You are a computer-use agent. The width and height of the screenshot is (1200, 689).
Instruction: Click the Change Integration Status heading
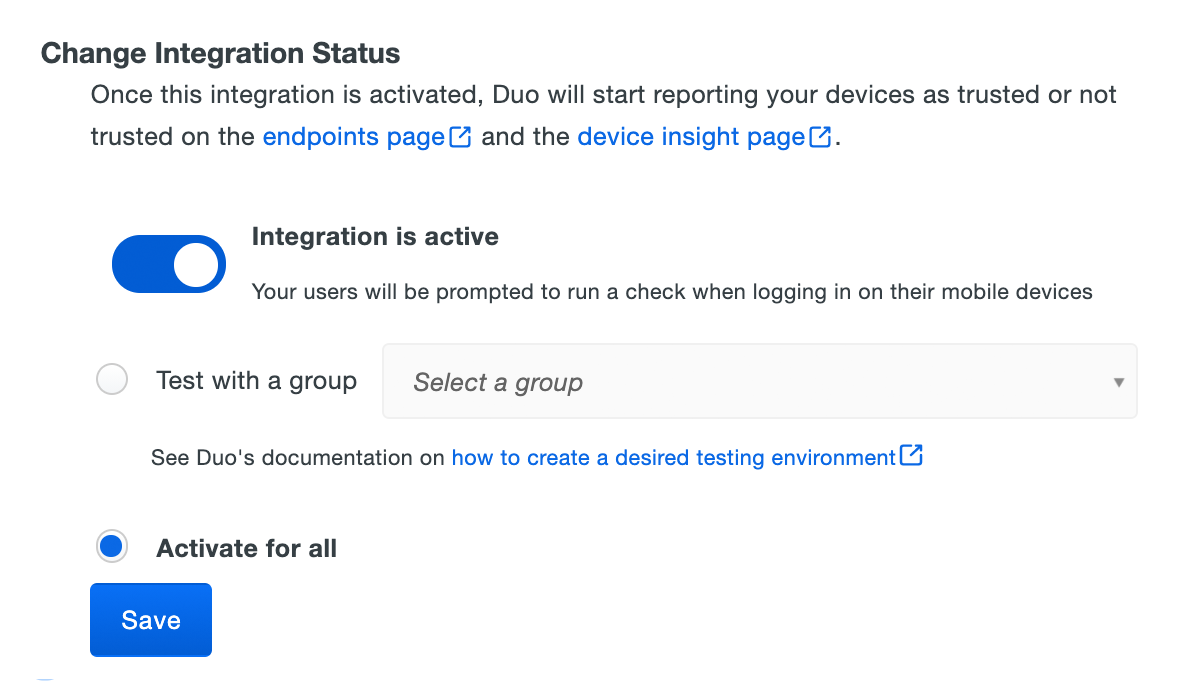pos(220,53)
